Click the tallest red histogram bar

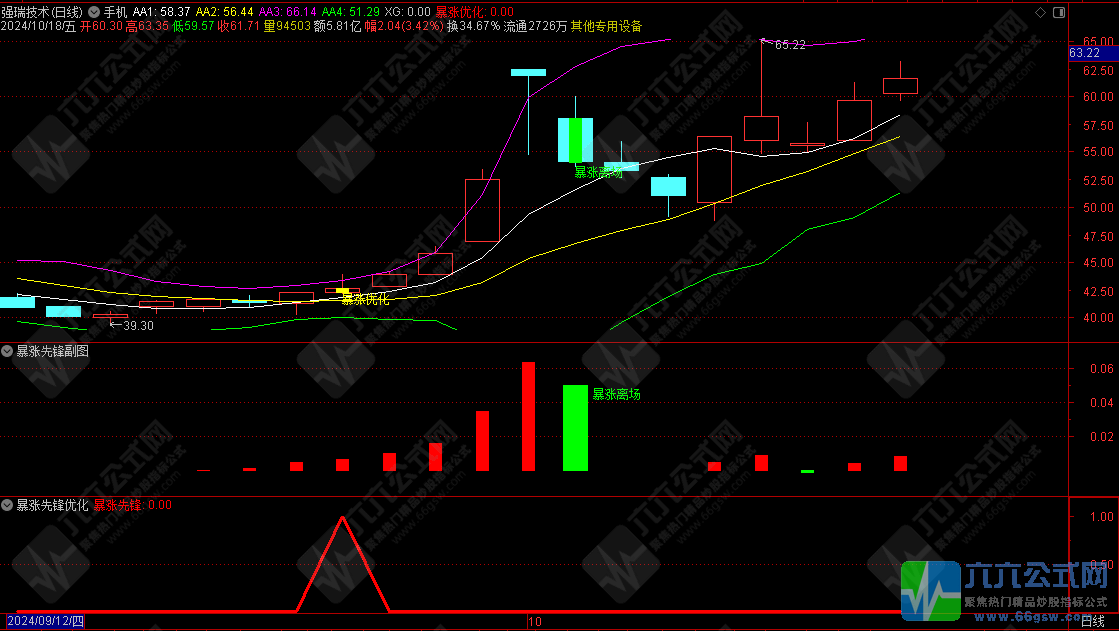point(529,416)
